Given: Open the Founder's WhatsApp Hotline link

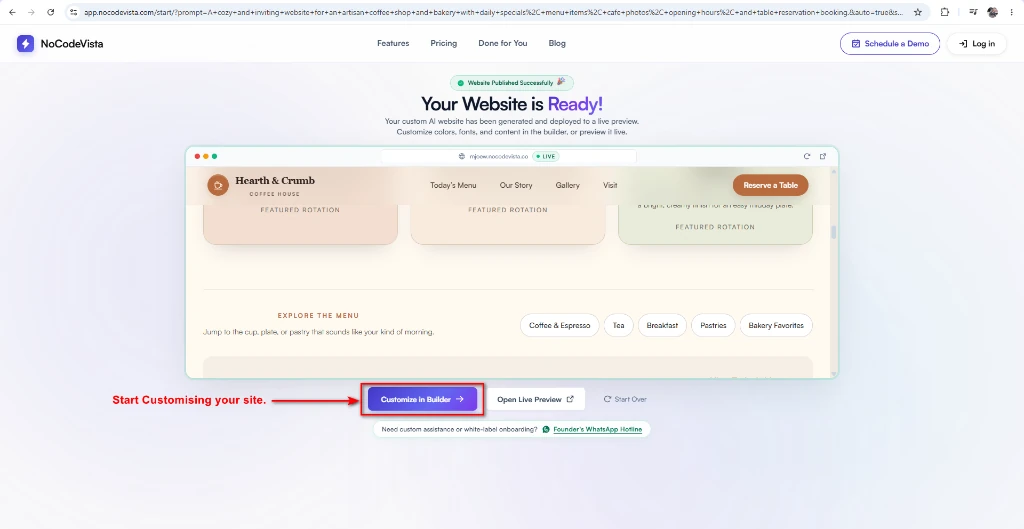Looking at the screenshot, I should point(598,430).
